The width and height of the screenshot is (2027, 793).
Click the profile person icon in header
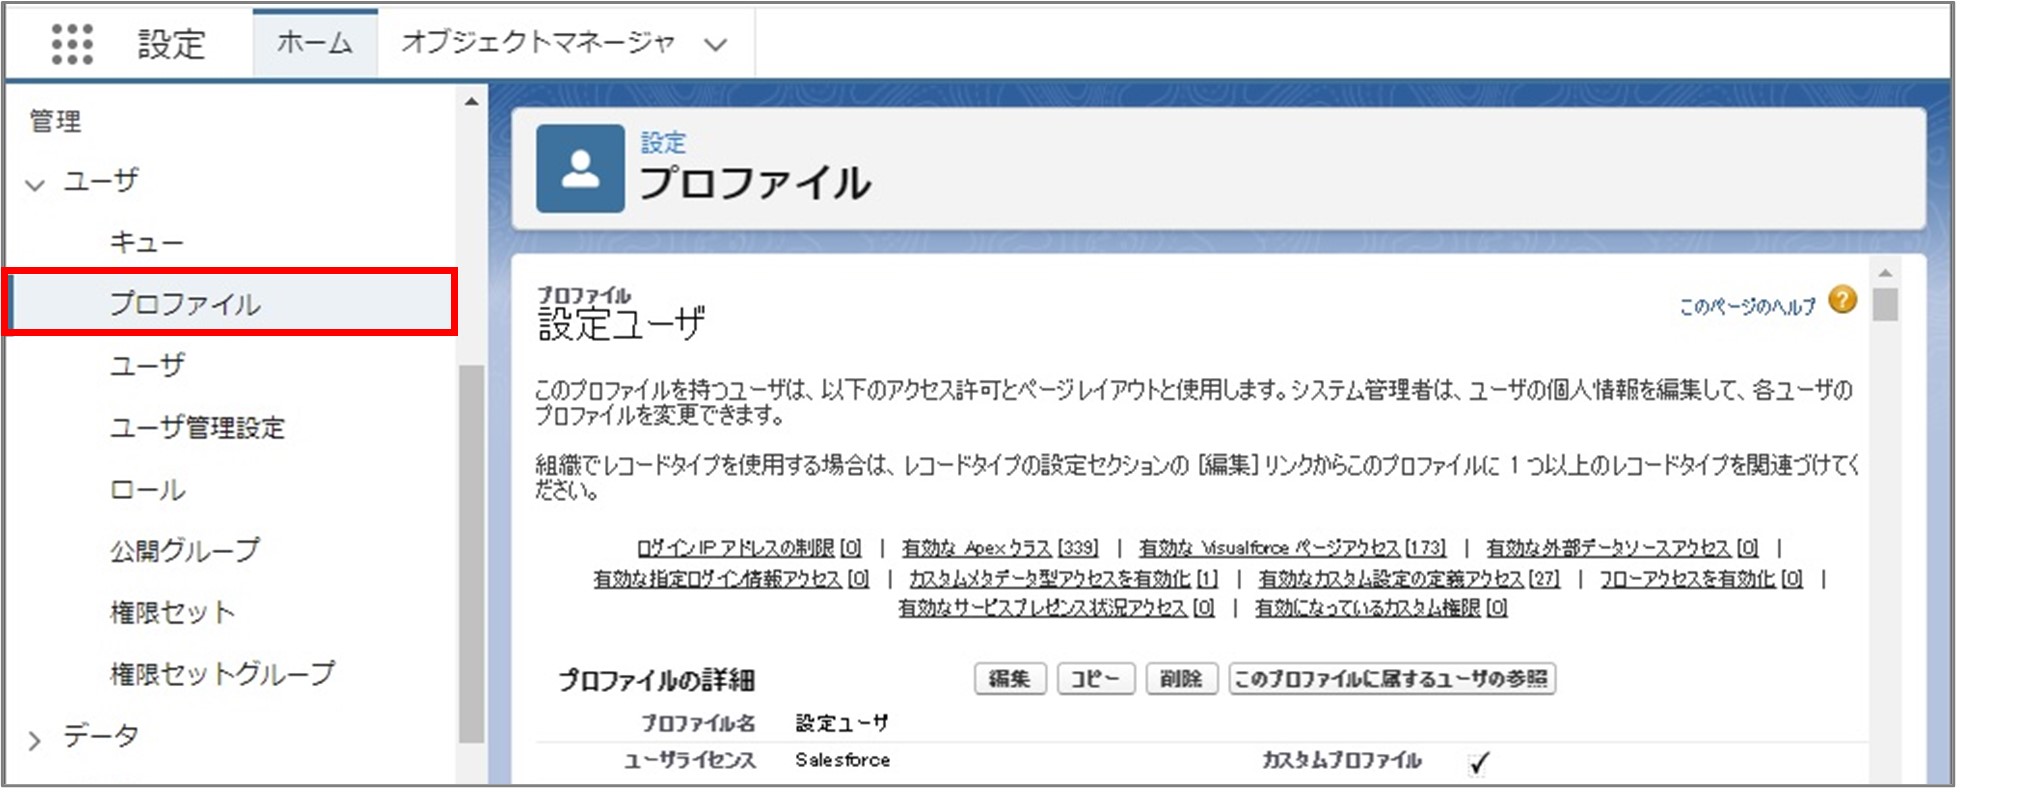(579, 168)
